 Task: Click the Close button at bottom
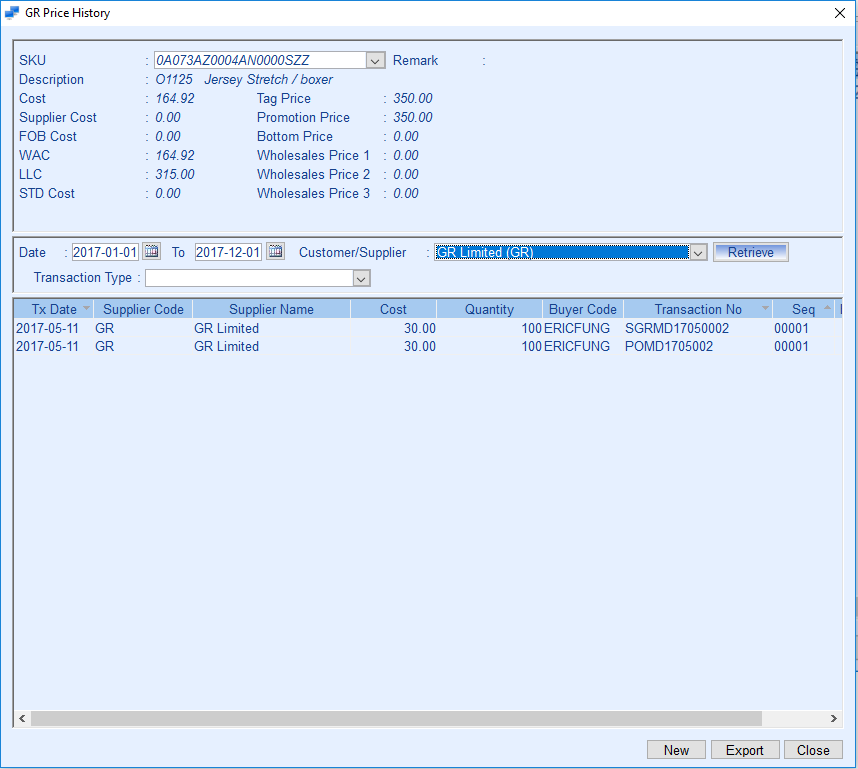click(813, 750)
